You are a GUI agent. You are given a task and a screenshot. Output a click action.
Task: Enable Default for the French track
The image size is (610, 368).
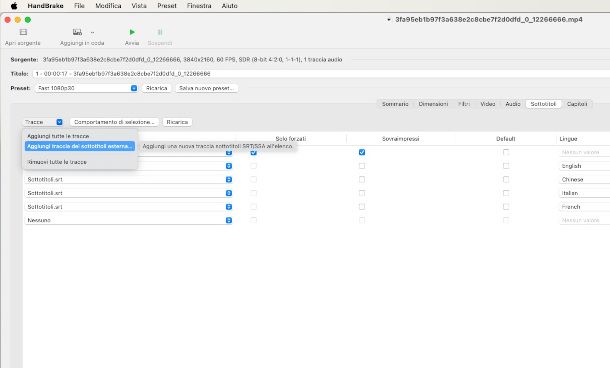(x=506, y=207)
